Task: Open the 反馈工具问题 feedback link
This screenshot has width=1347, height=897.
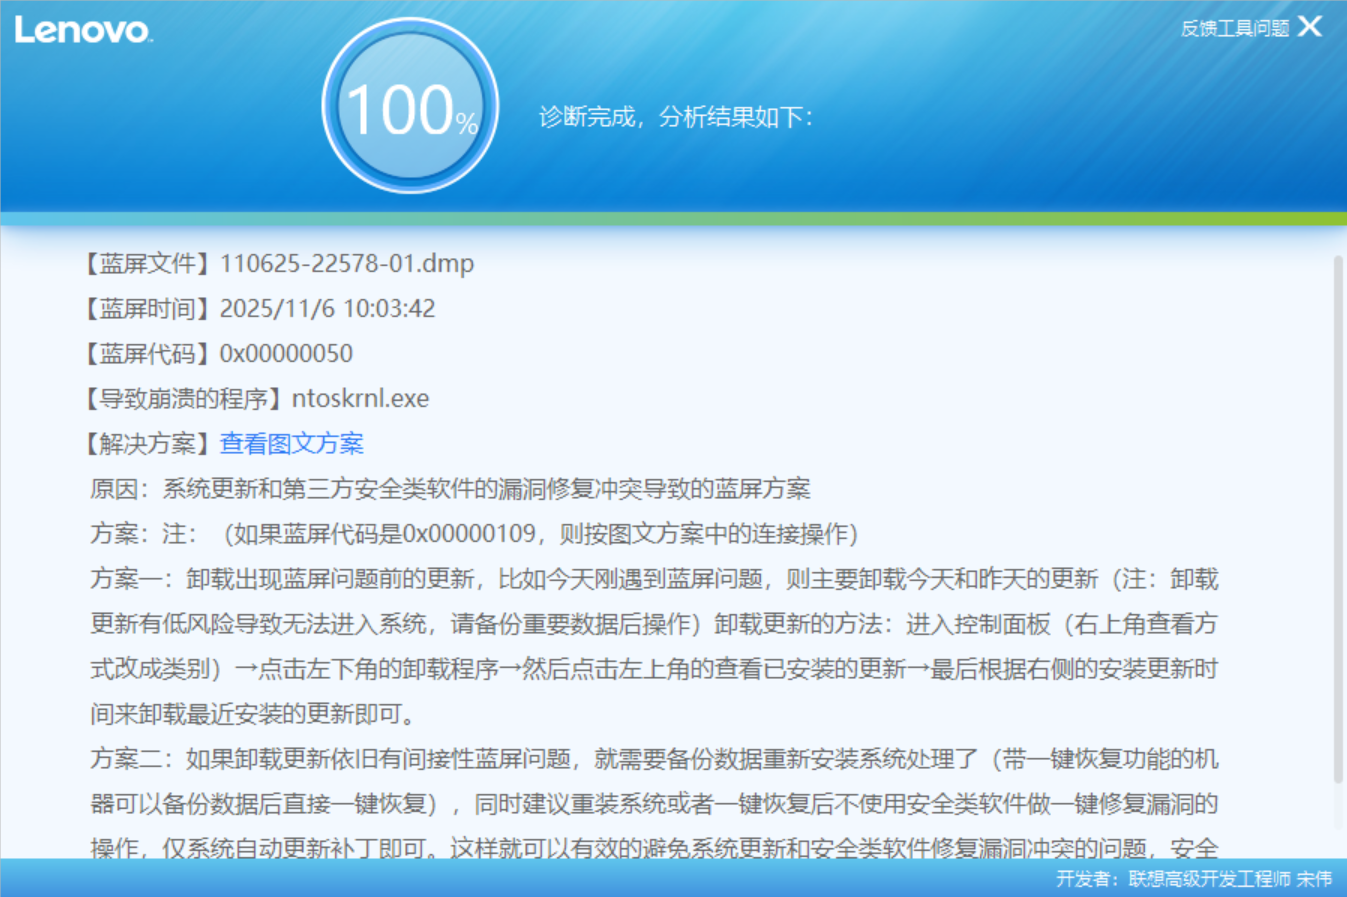Action: pyautogui.click(x=1234, y=28)
